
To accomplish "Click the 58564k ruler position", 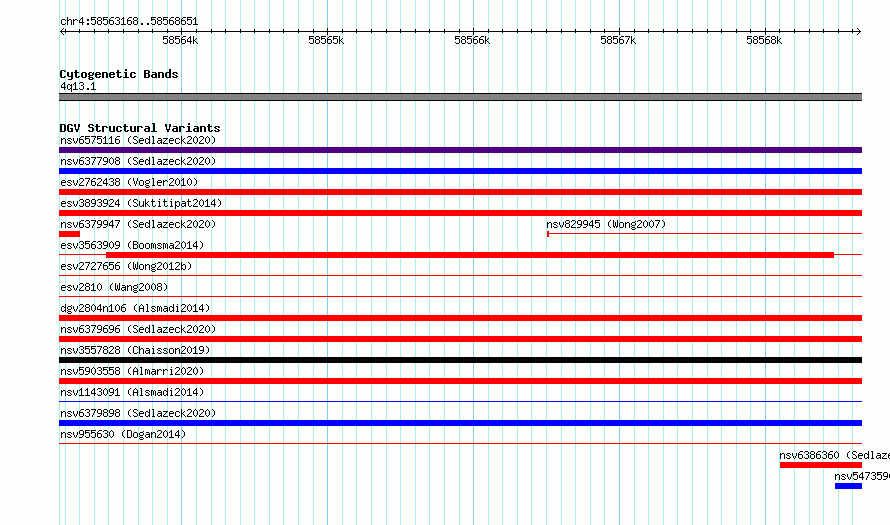I will click(x=180, y=40).
